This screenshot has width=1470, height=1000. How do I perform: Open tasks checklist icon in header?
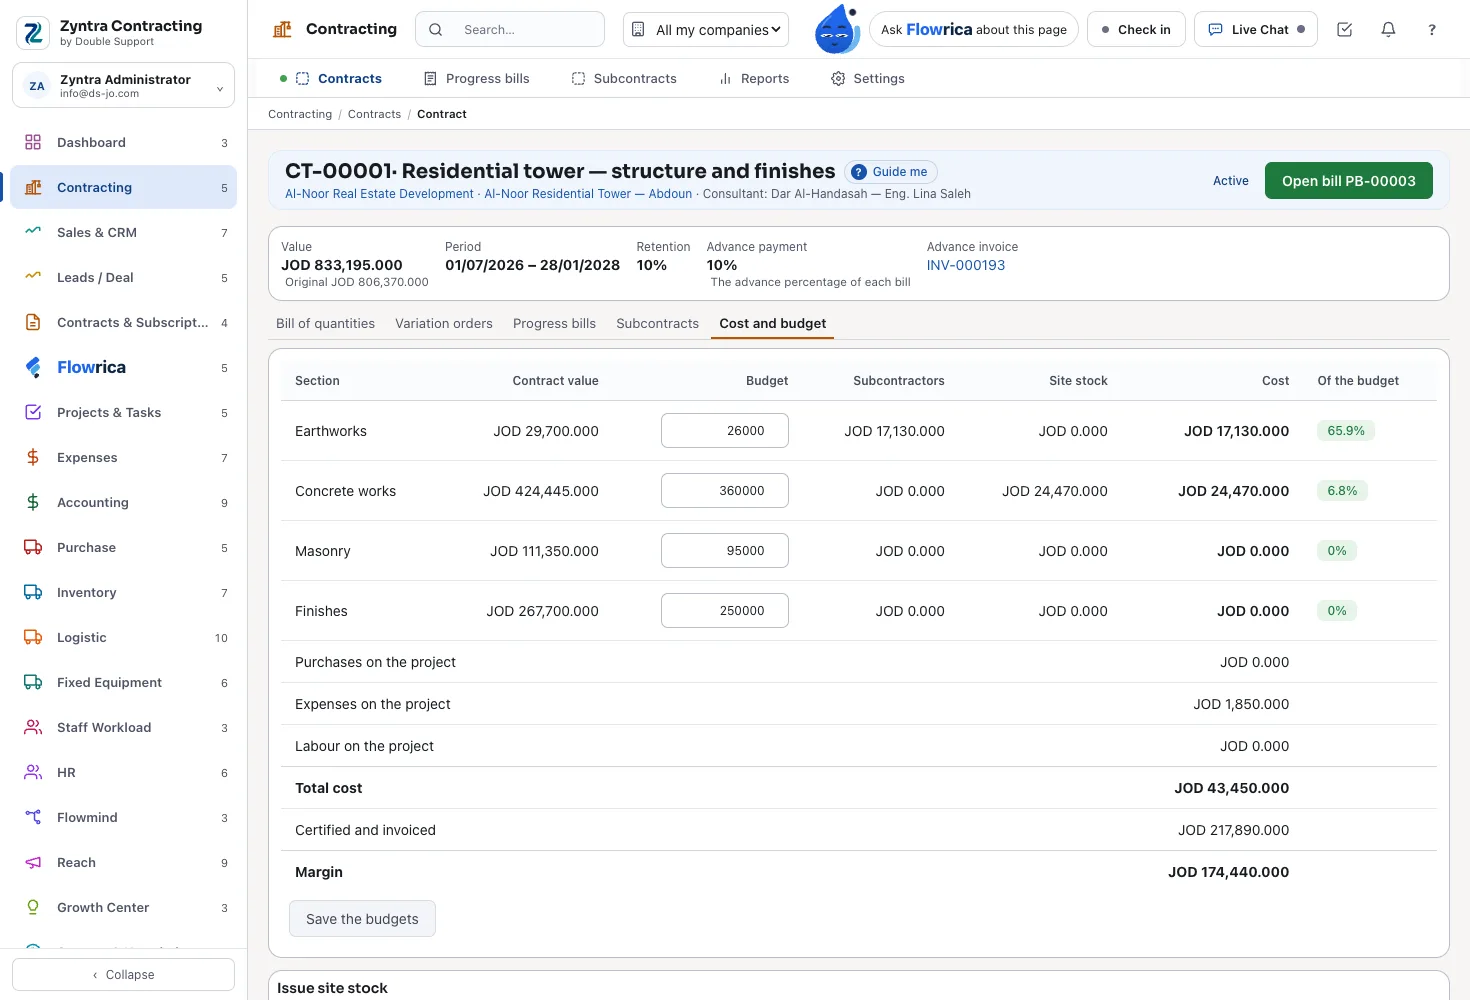point(1344,30)
